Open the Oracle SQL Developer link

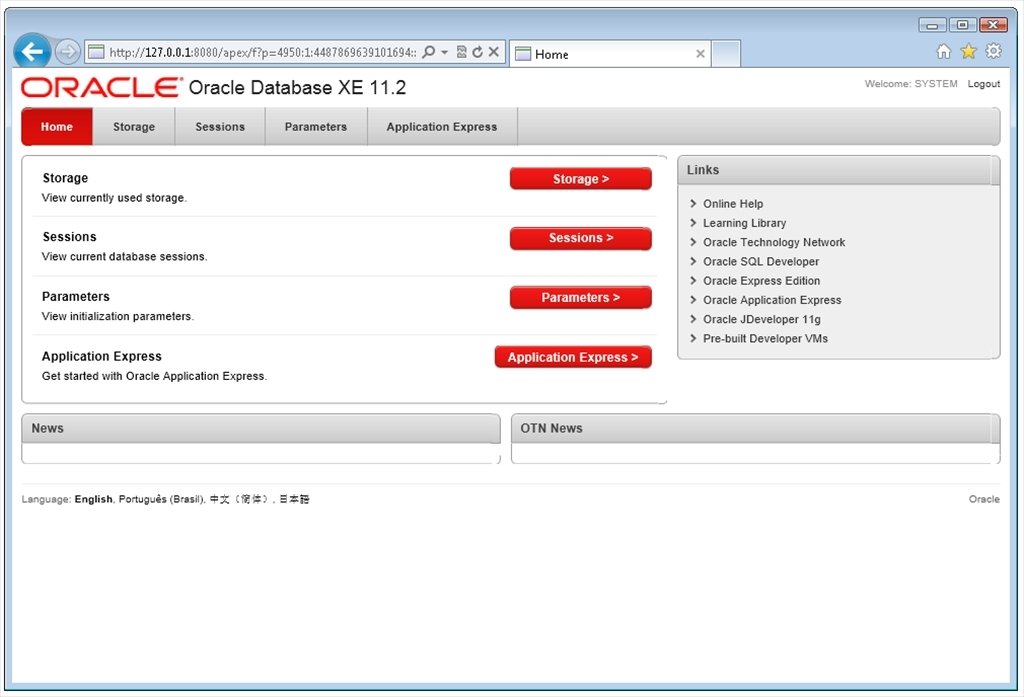point(760,261)
